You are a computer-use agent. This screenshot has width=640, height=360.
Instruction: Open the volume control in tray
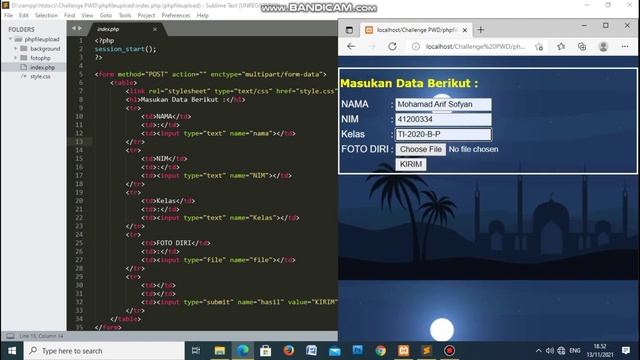tap(550, 351)
